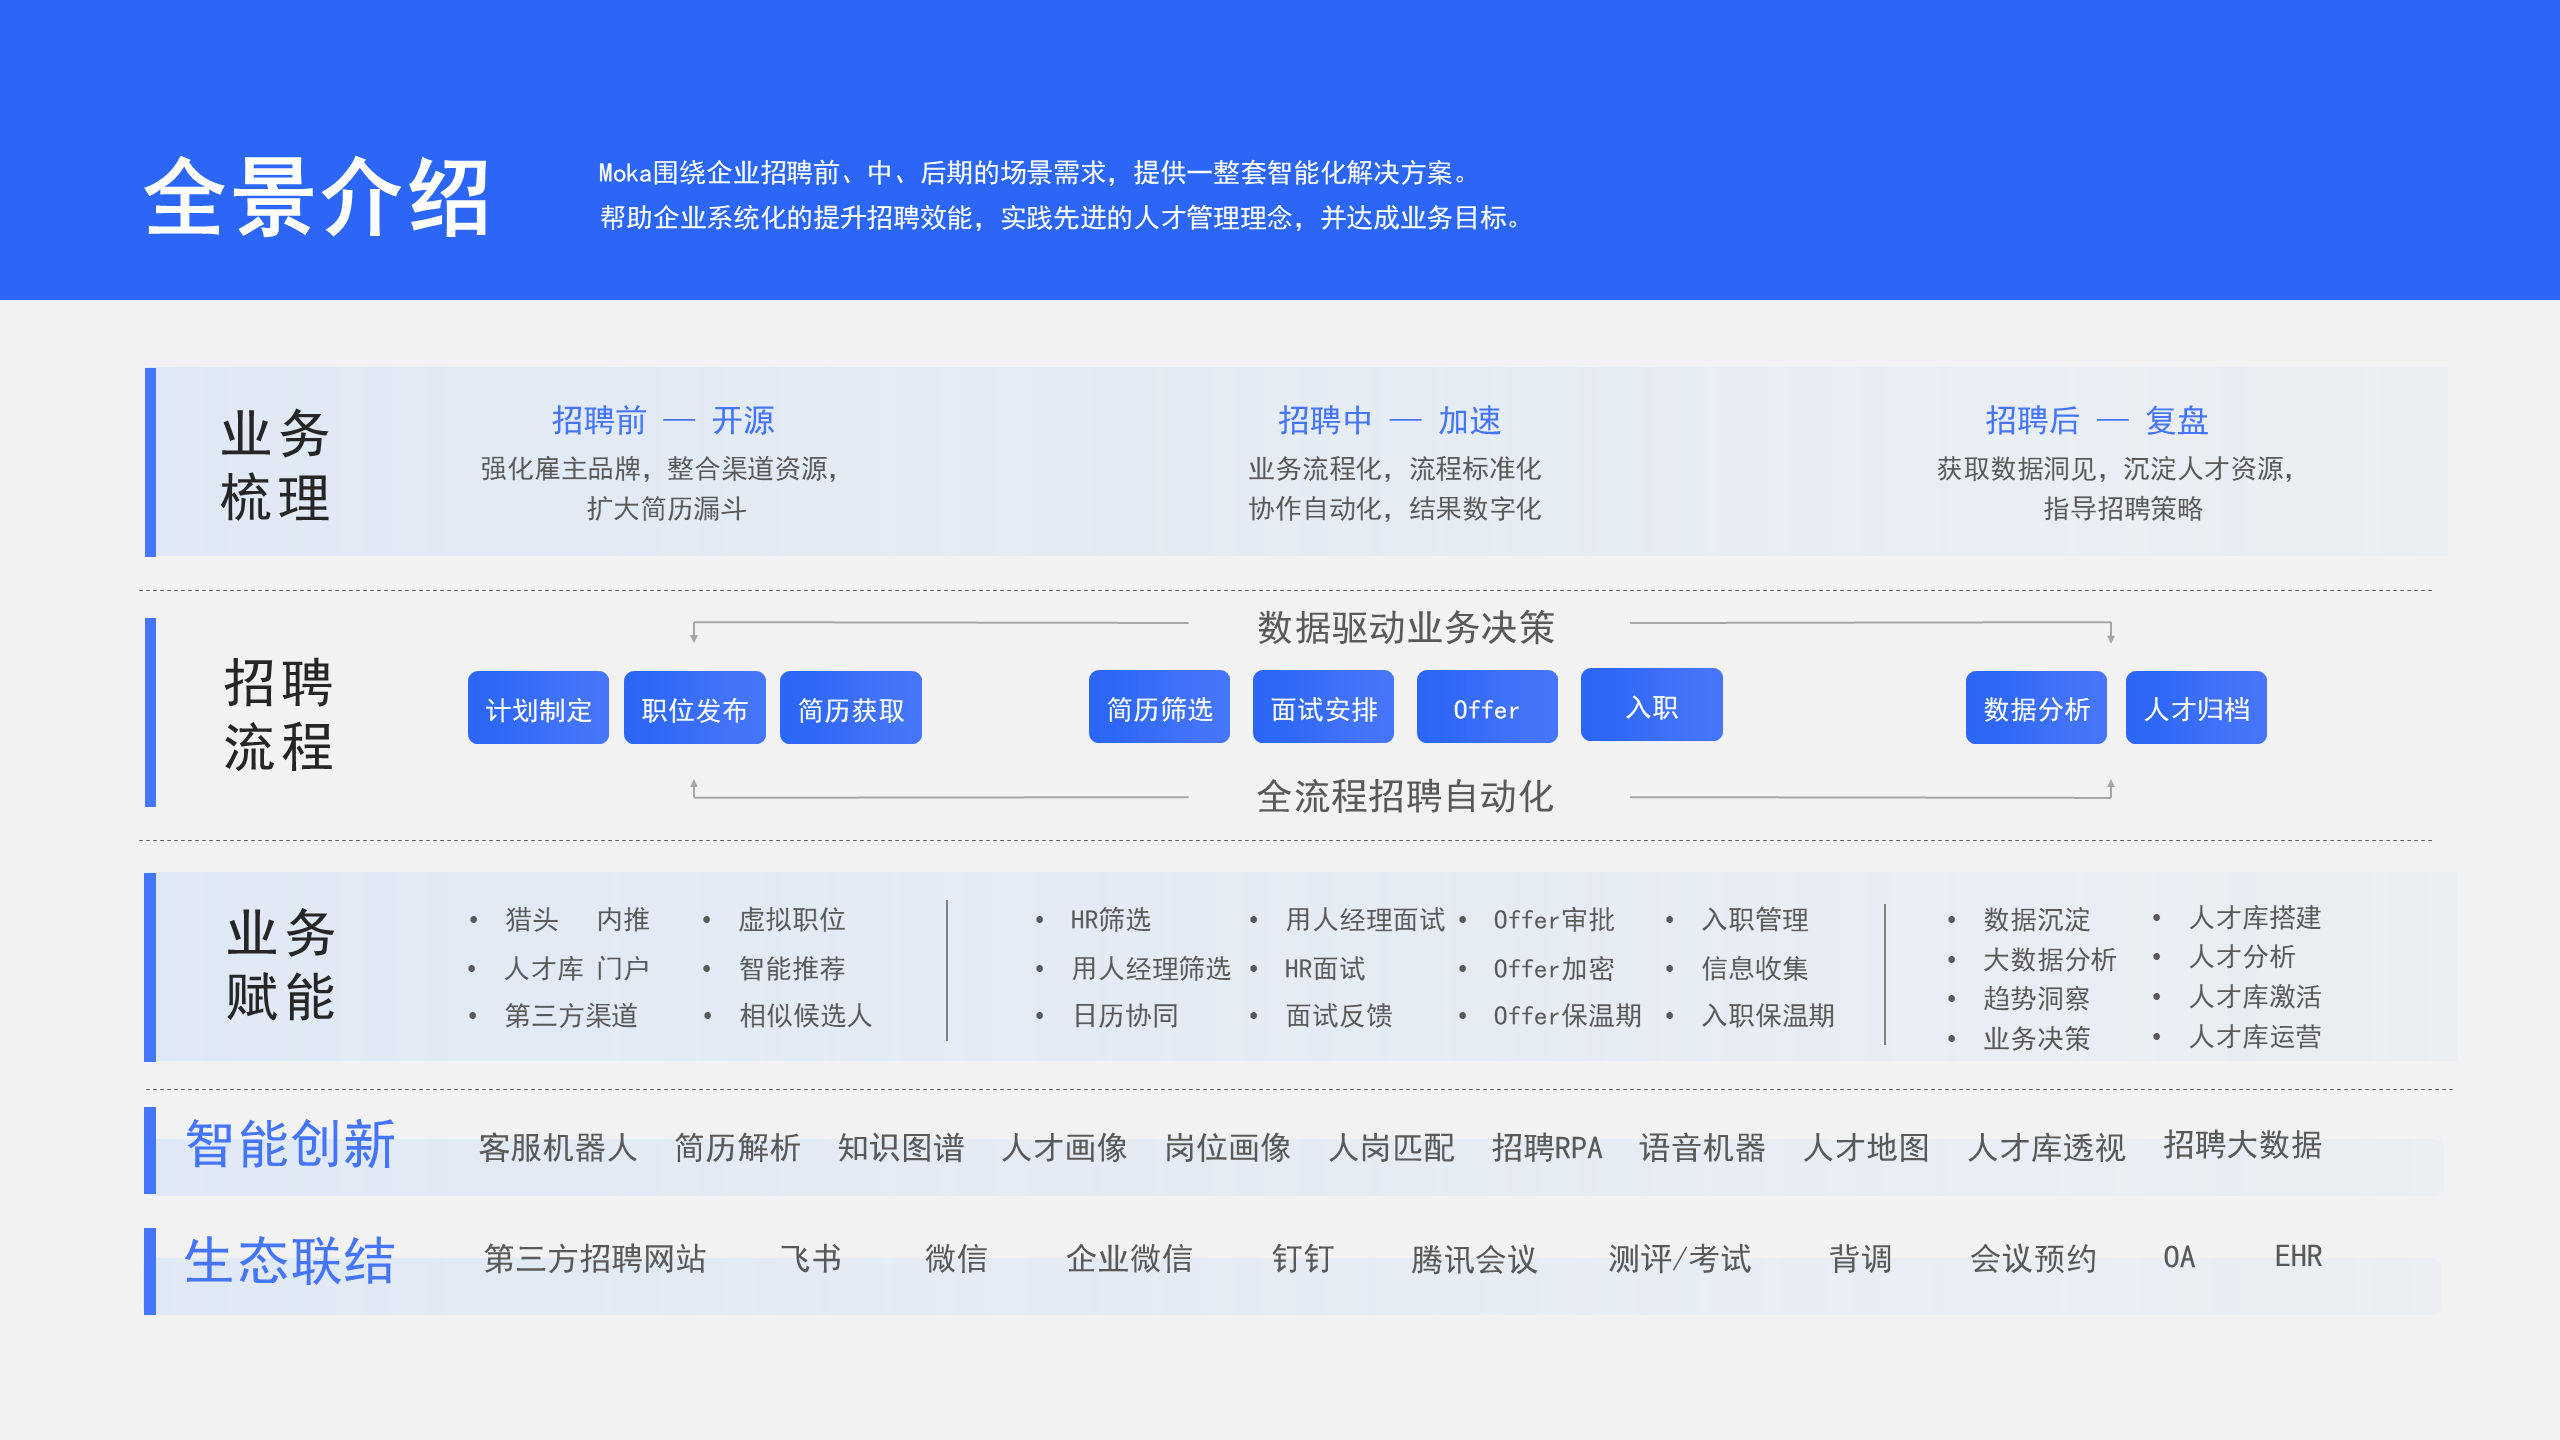The height and width of the screenshot is (1440, 2560).
Task: Click the 简历解析 entry
Action: (738, 1147)
